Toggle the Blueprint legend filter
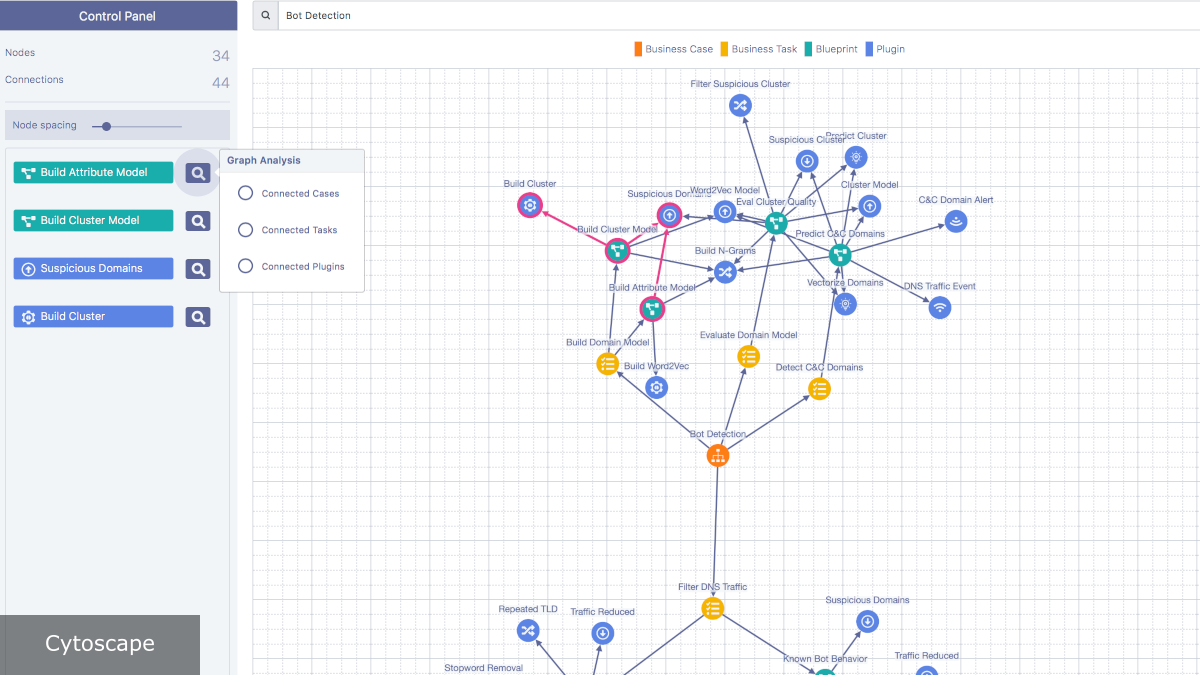This screenshot has height=675, width=1200. tap(831, 49)
